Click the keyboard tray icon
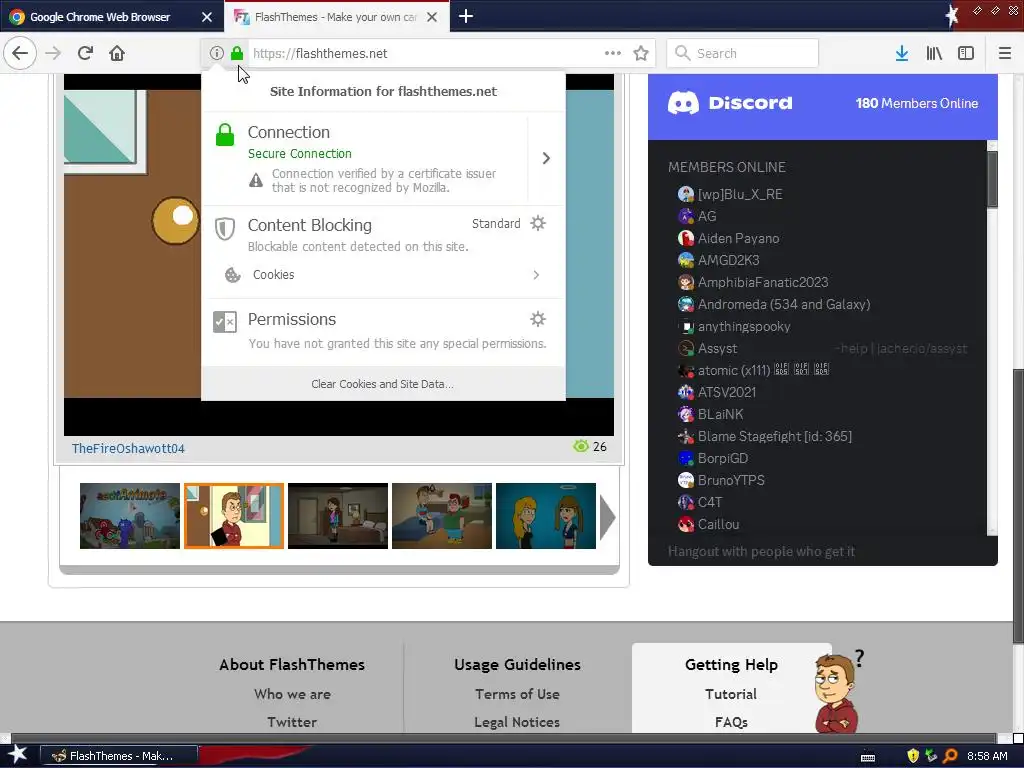The image size is (1024, 768). (x=868, y=757)
